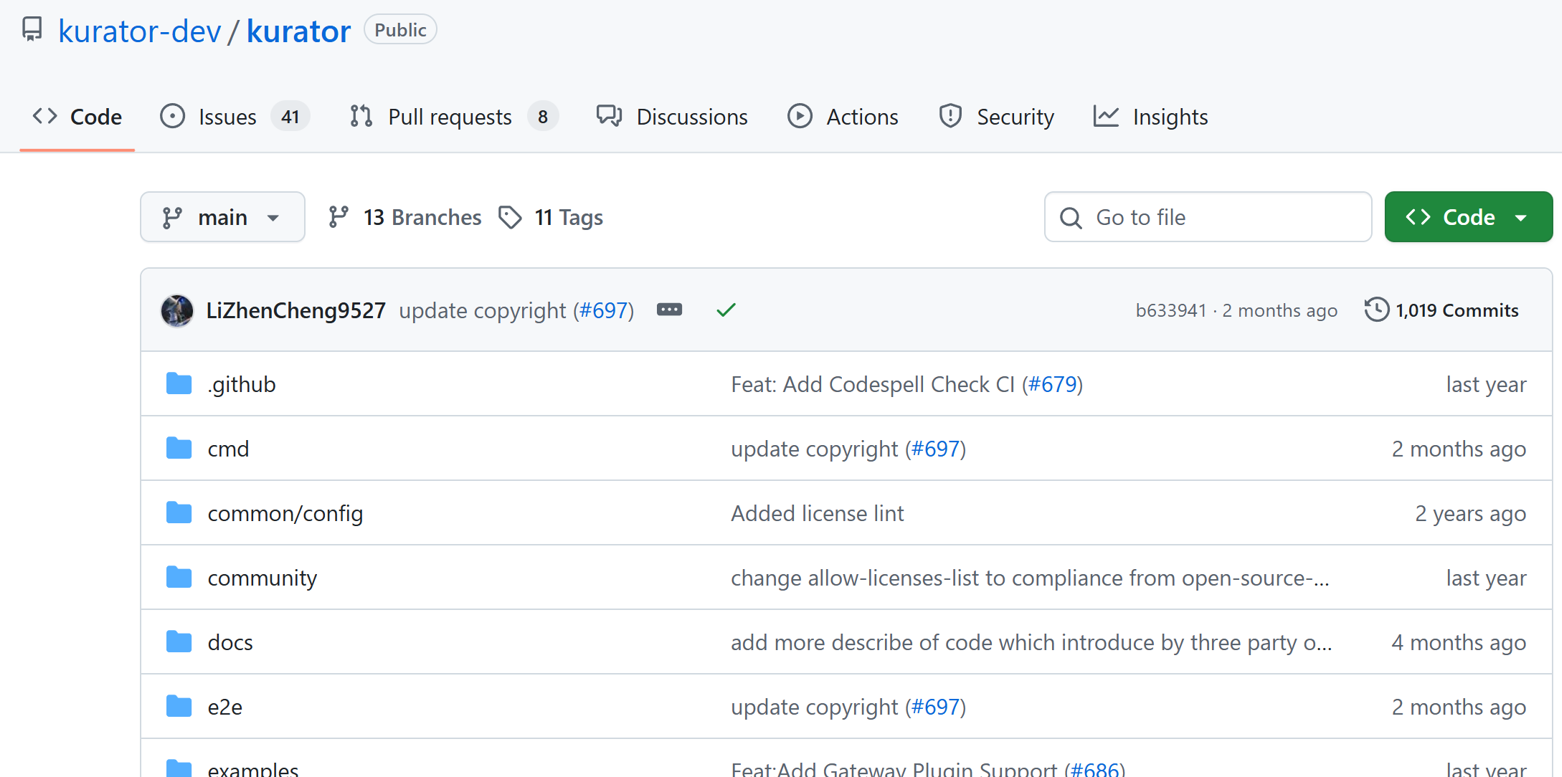Click the Code tab angle-brackets icon
Viewport: 1562px width, 777px height.
click(x=45, y=116)
